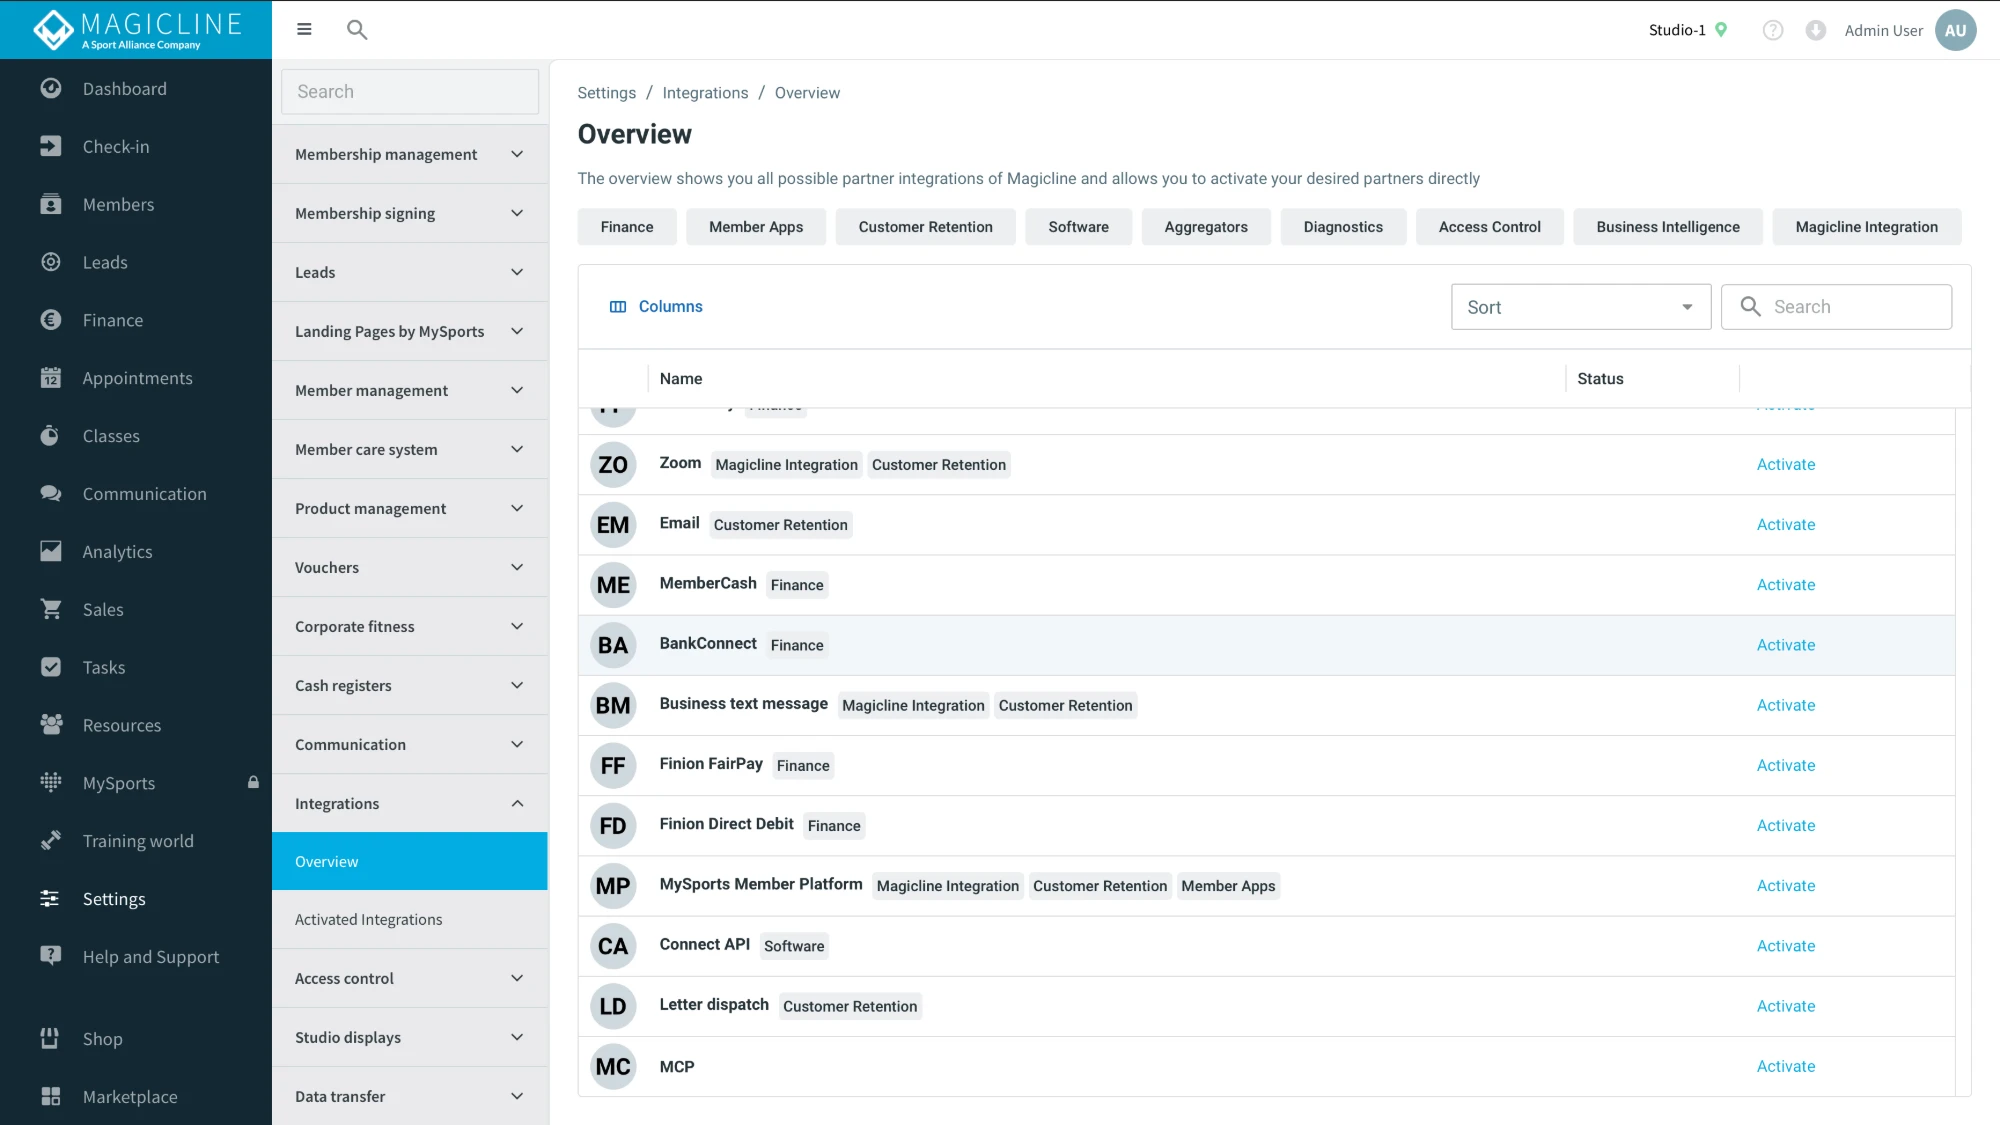Open Leads via its target icon
The image size is (2000, 1125).
tap(51, 262)
